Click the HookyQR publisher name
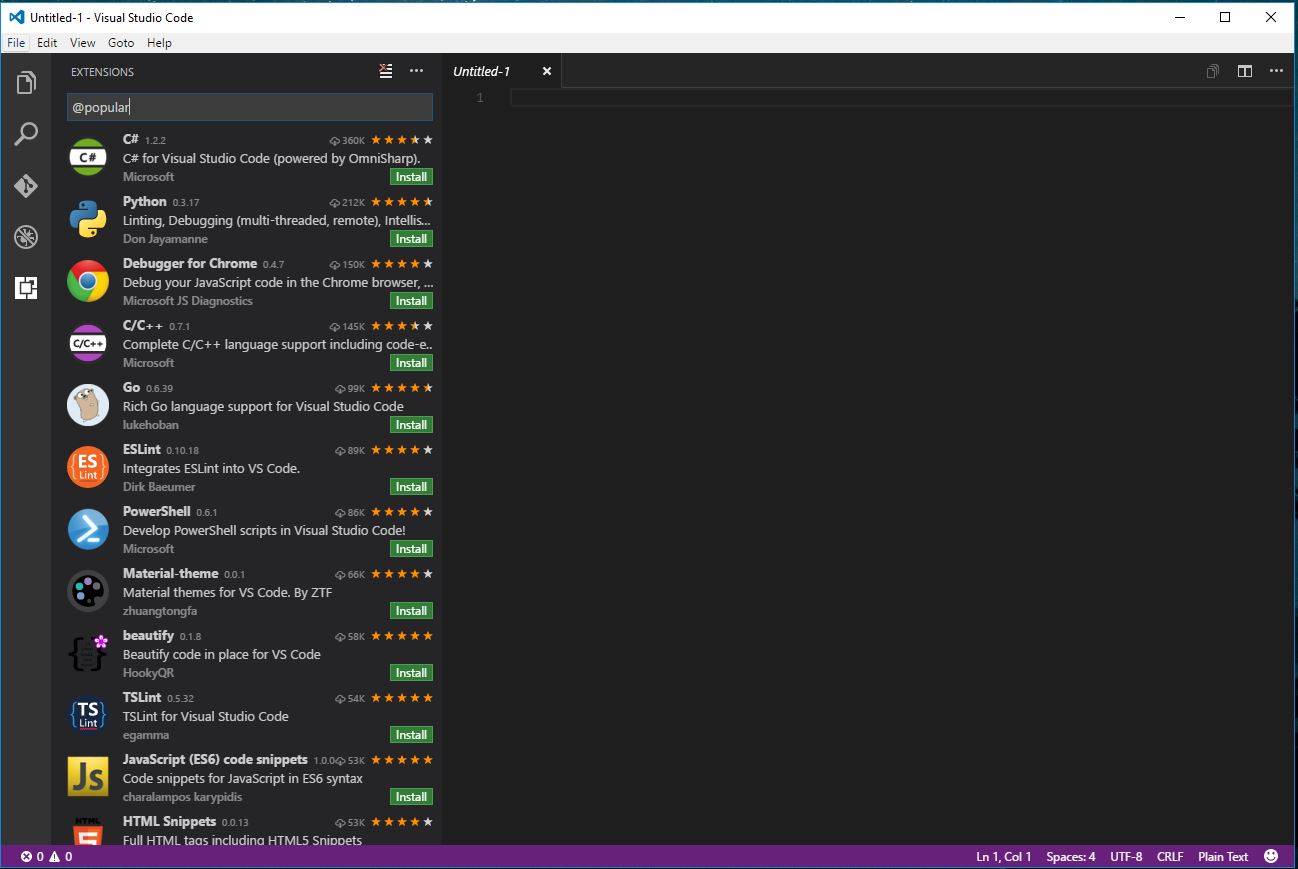 coord(148,673)
